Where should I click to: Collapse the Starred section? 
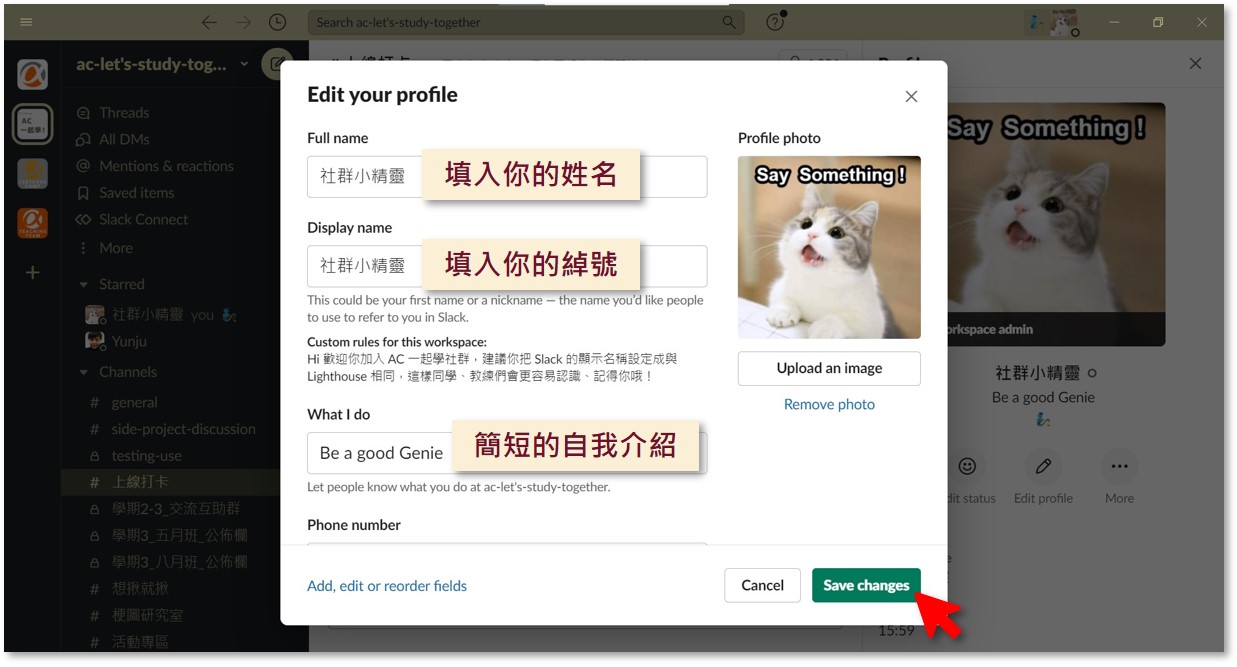point(84,285)
